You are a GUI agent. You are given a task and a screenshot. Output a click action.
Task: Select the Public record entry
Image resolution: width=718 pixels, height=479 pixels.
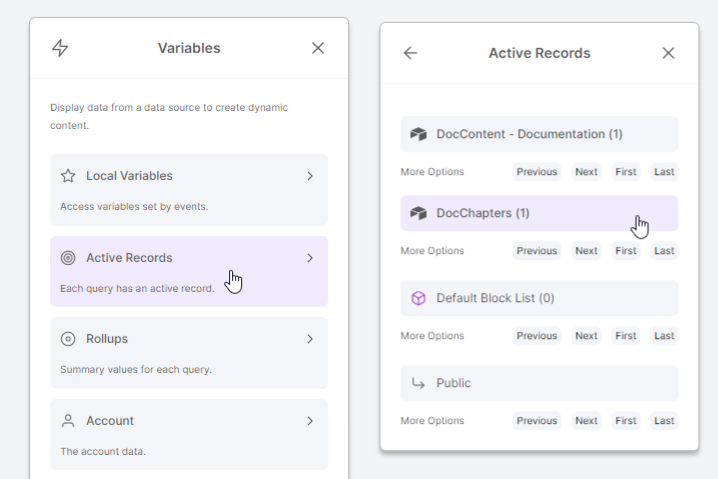coord(539,383)
